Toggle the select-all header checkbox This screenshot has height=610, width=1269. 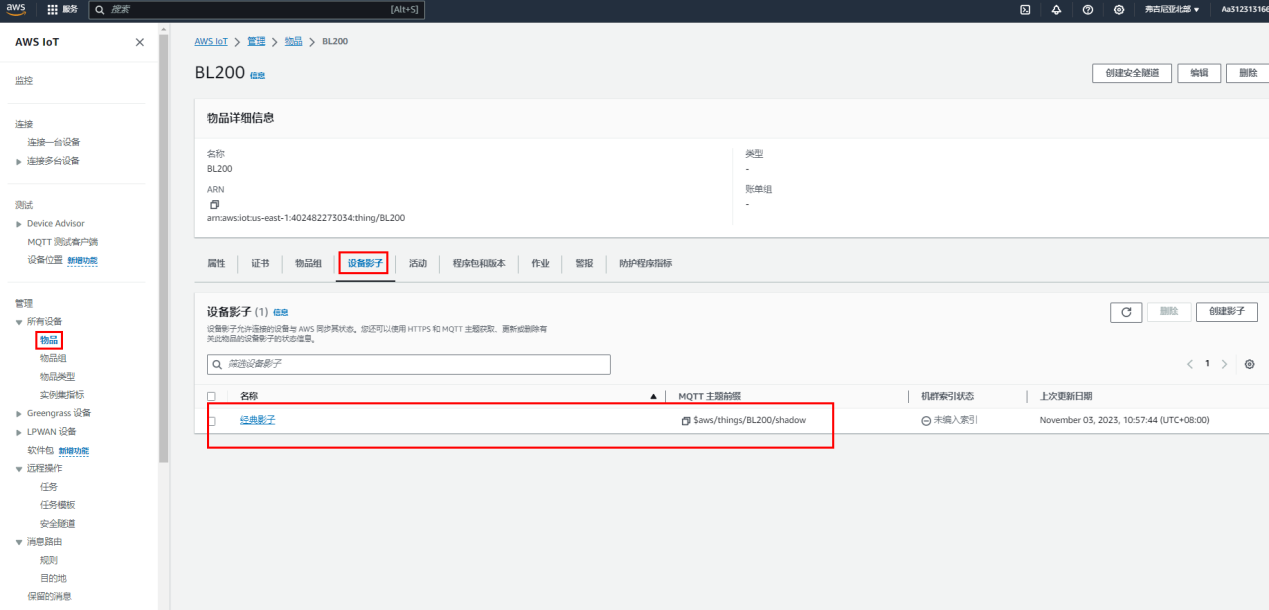[x=211, y=397]
